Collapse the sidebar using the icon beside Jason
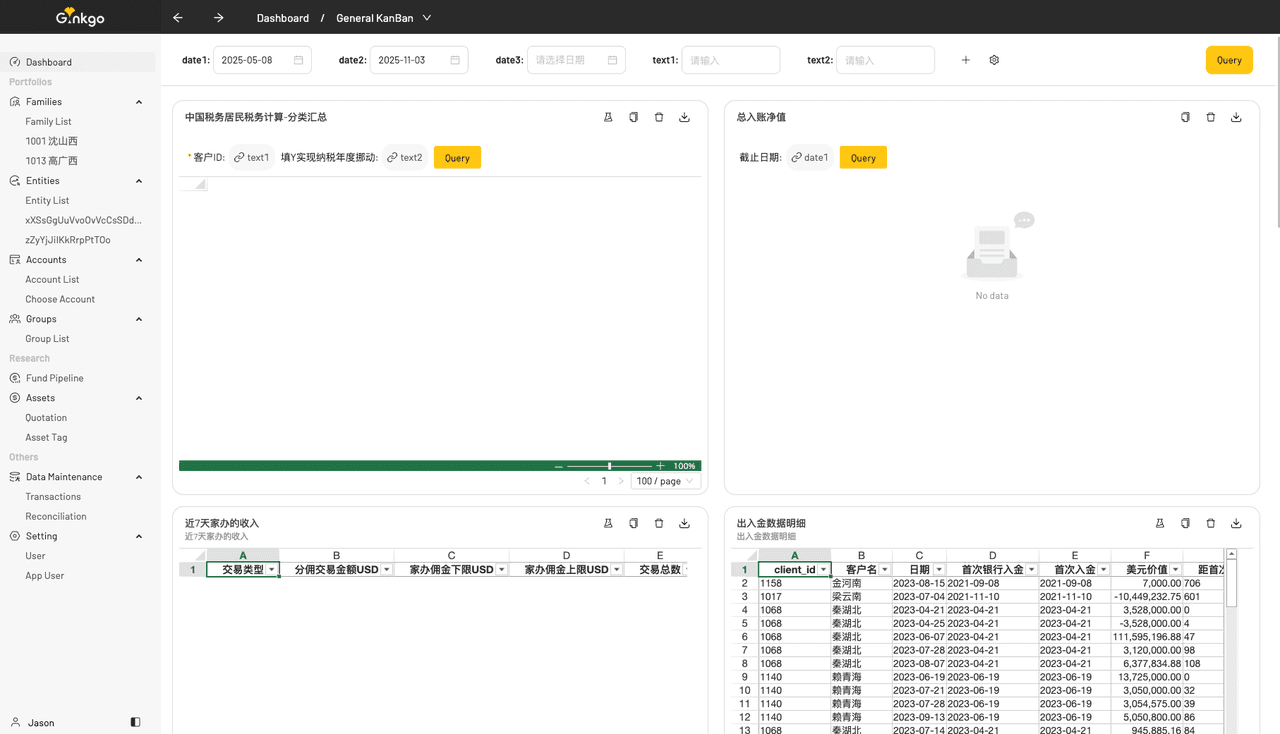Viewport: 1280px width, 734px height. pyautogui.click(x=136, y=722)
